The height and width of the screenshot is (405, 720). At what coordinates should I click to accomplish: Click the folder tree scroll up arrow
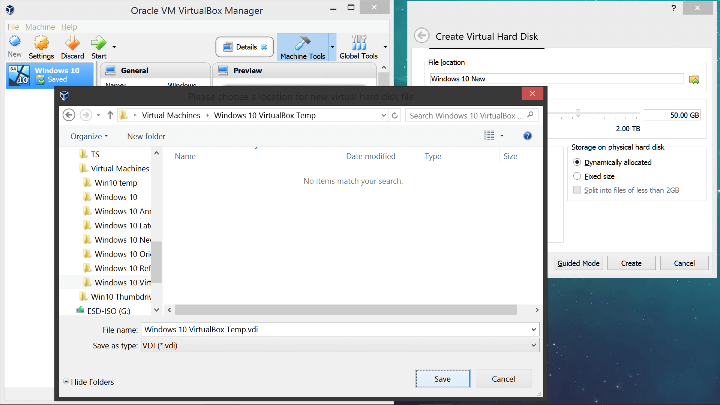[157, 153]
